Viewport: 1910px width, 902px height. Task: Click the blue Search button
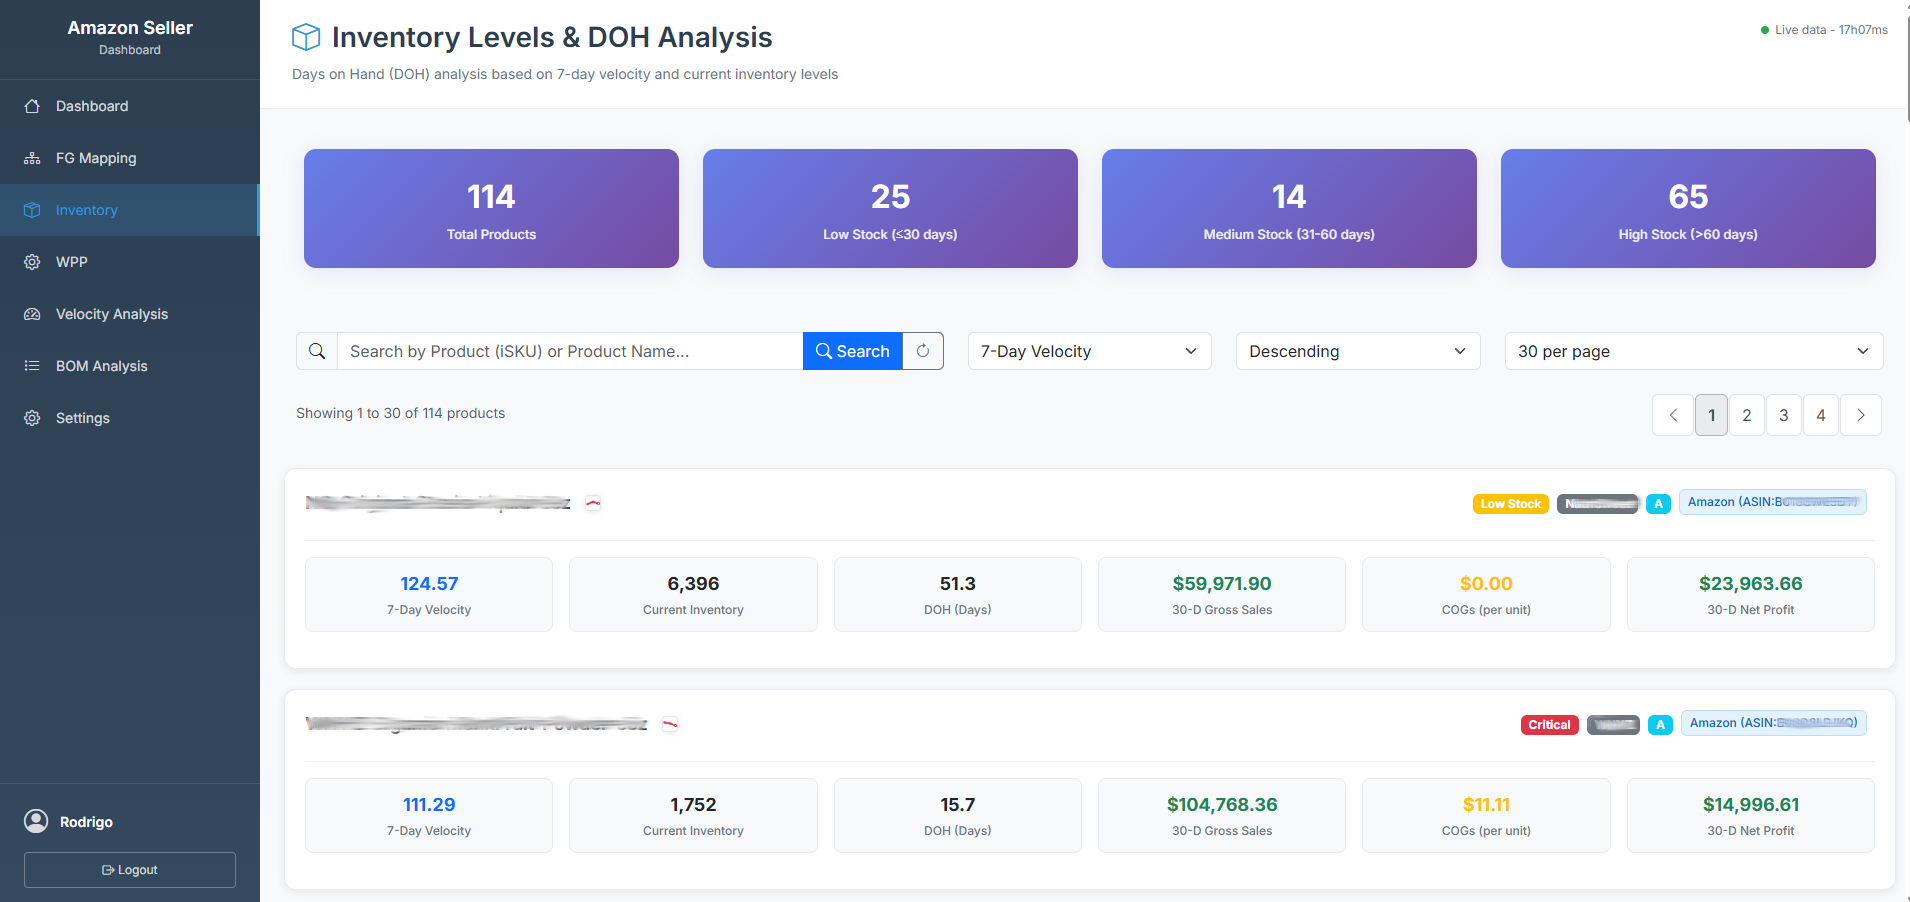coord(852,351)
